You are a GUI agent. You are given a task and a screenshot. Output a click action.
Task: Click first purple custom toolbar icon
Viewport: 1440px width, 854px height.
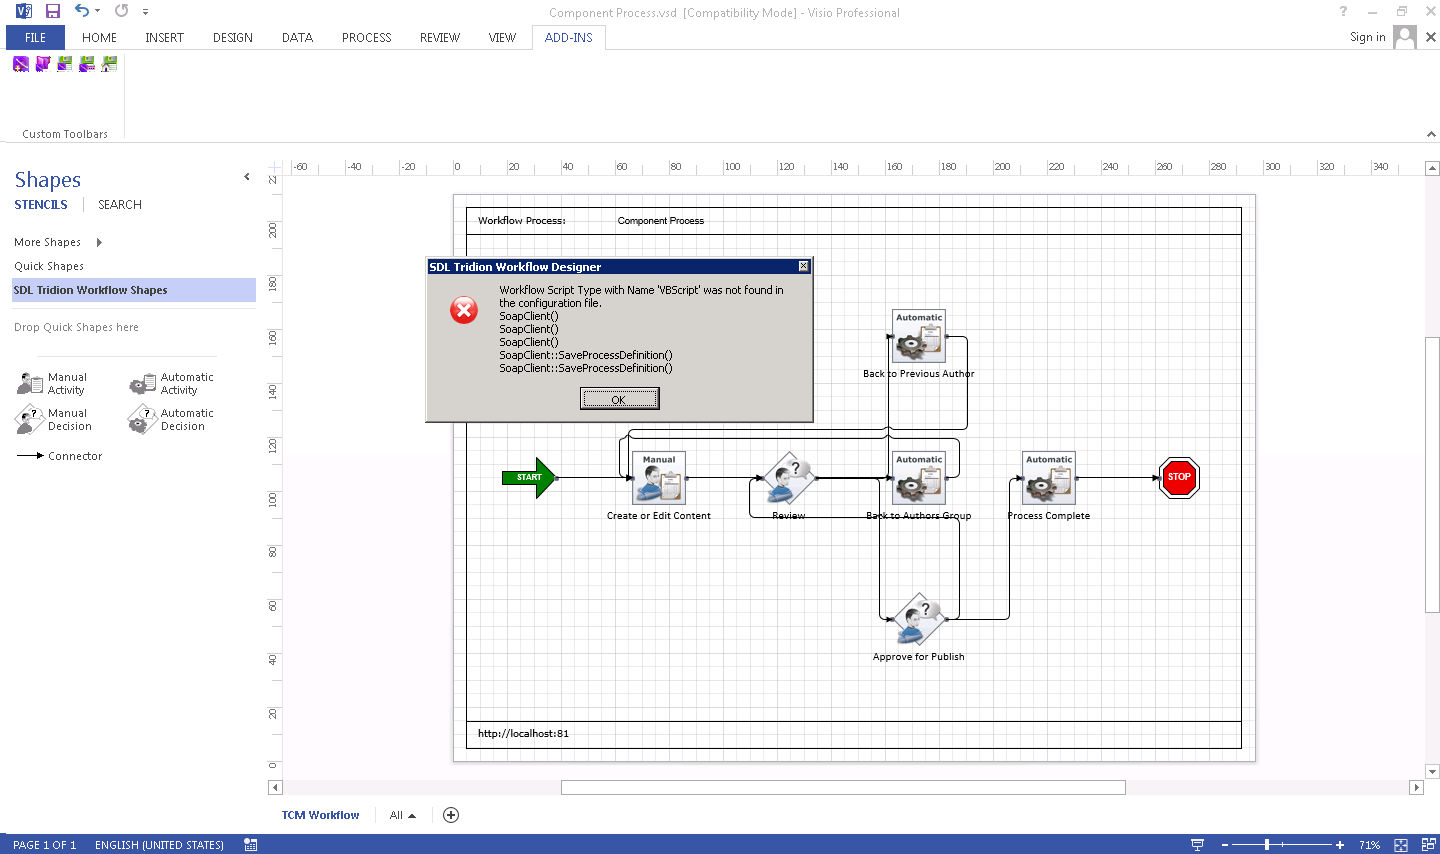coord(21,64)
